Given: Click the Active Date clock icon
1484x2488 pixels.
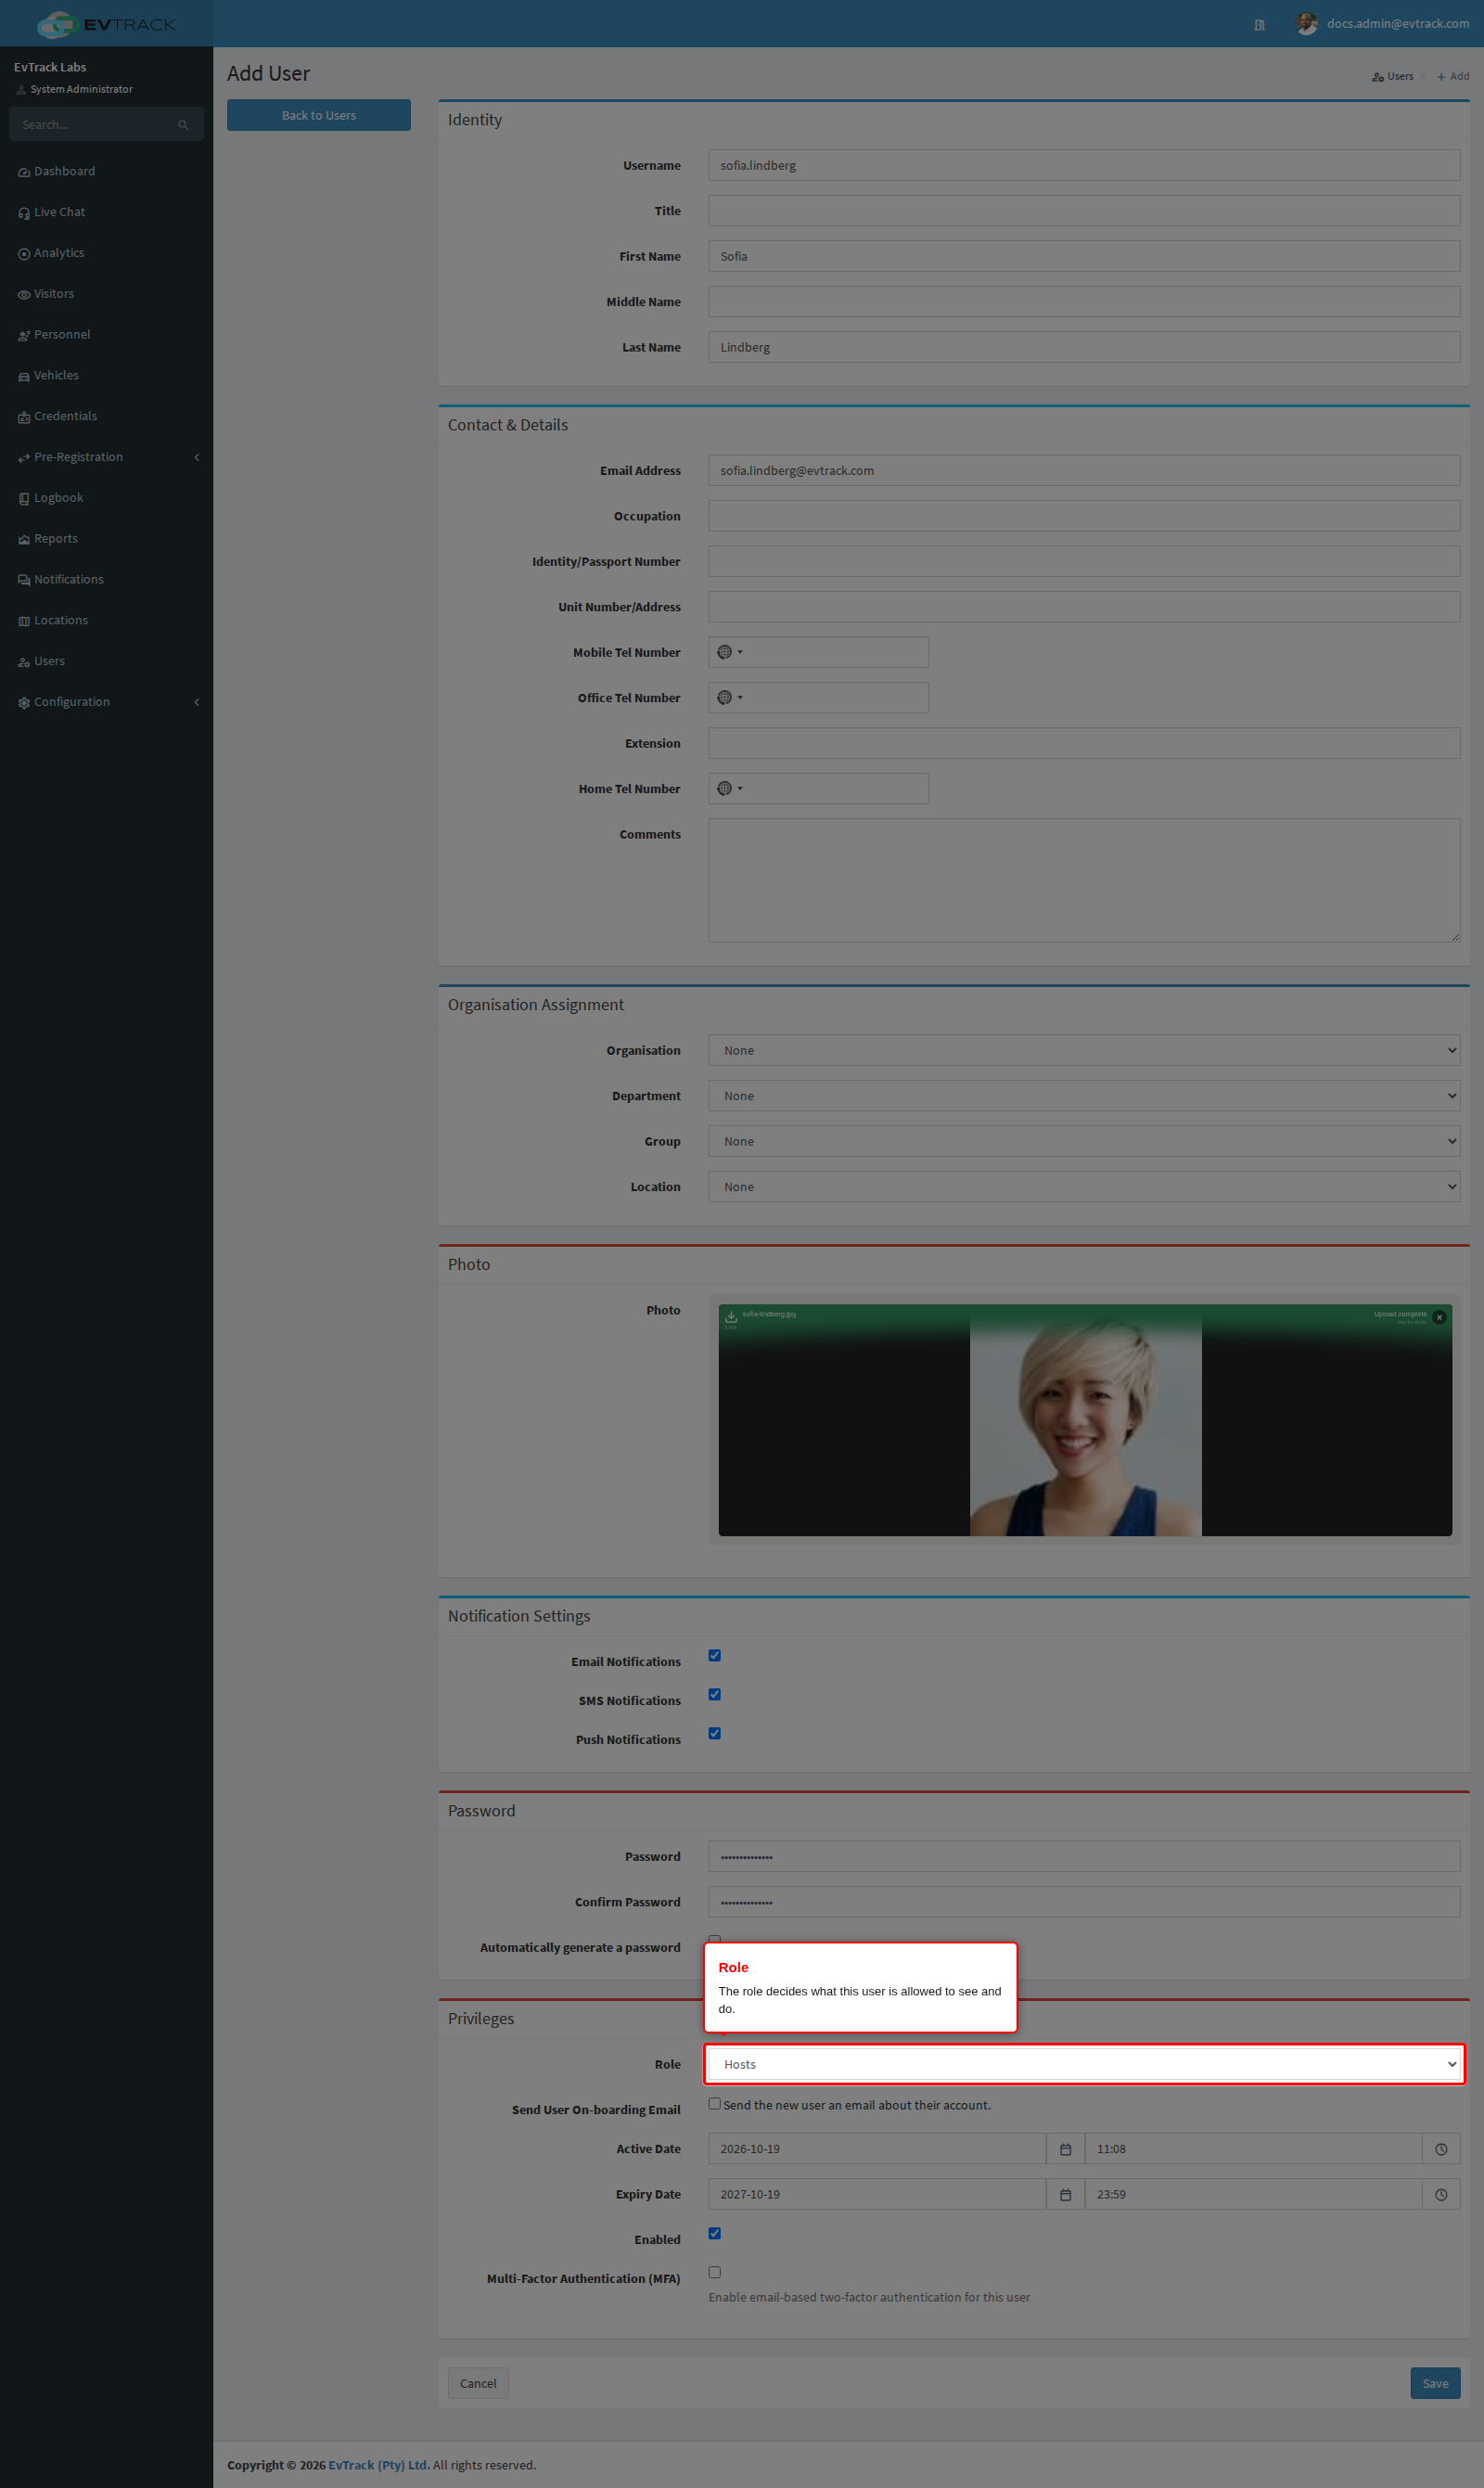Looking at the screenshot, I should (1441, 2149).
